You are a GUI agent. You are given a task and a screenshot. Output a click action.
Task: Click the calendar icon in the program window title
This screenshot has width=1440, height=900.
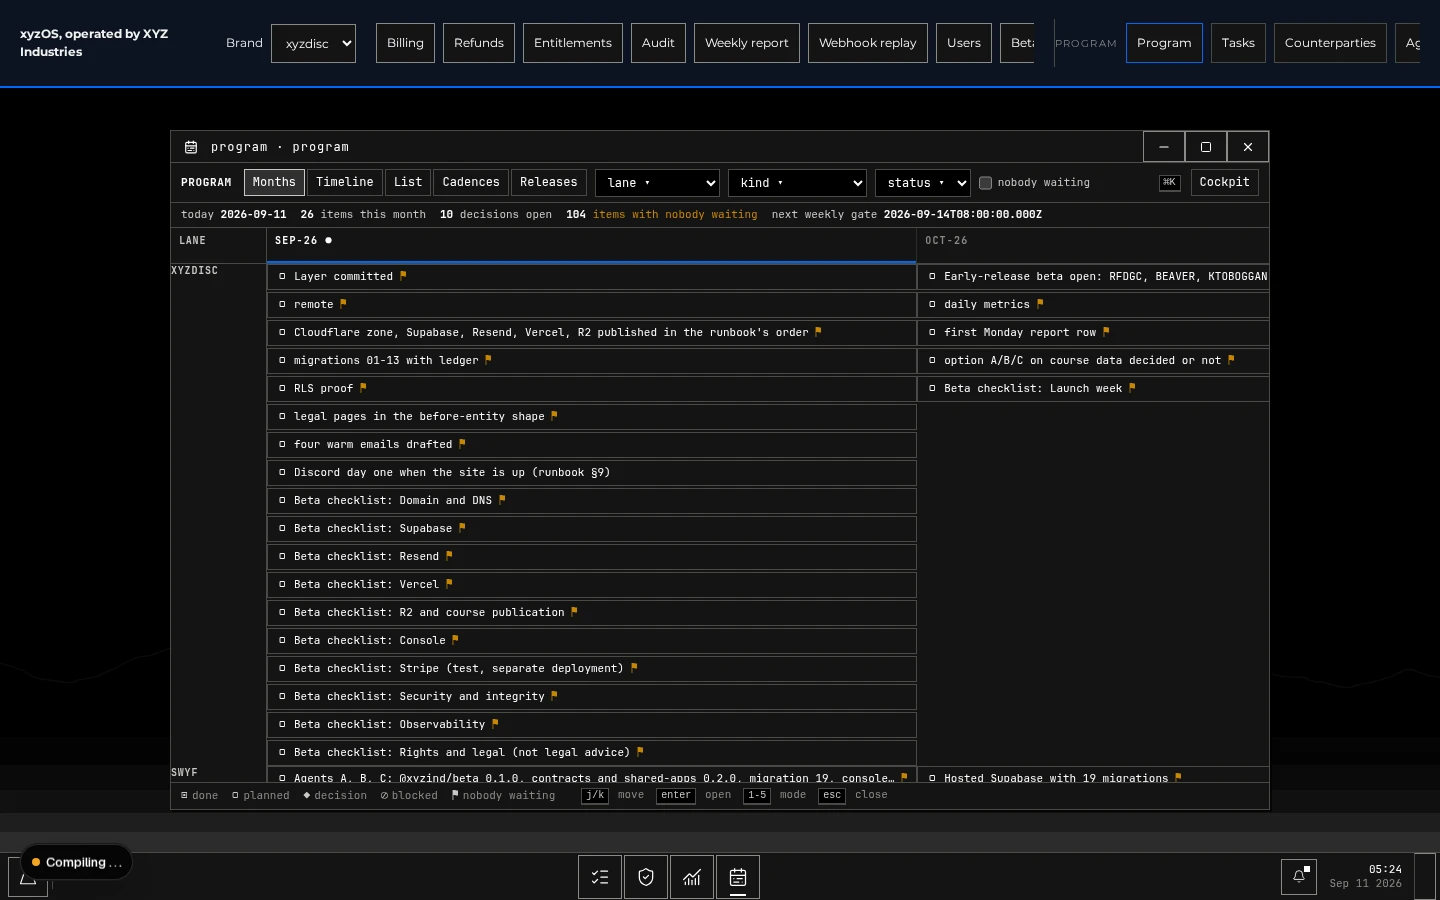(x=191, y=147)
